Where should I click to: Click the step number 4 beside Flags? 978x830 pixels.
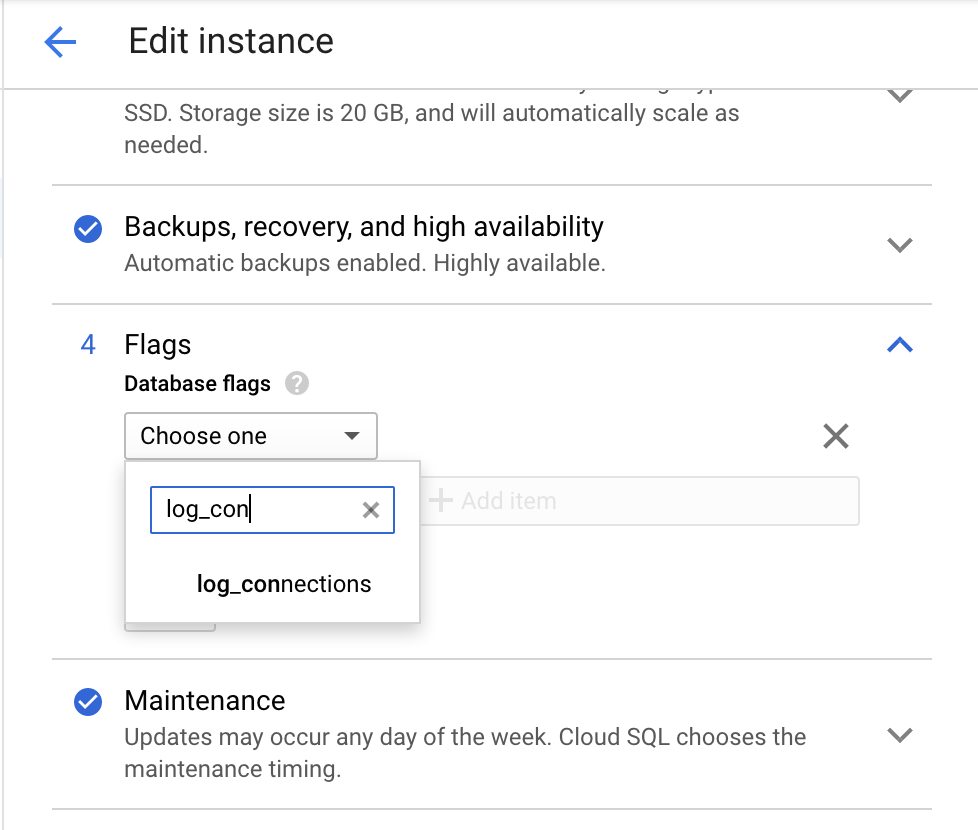tap(88, 345)
